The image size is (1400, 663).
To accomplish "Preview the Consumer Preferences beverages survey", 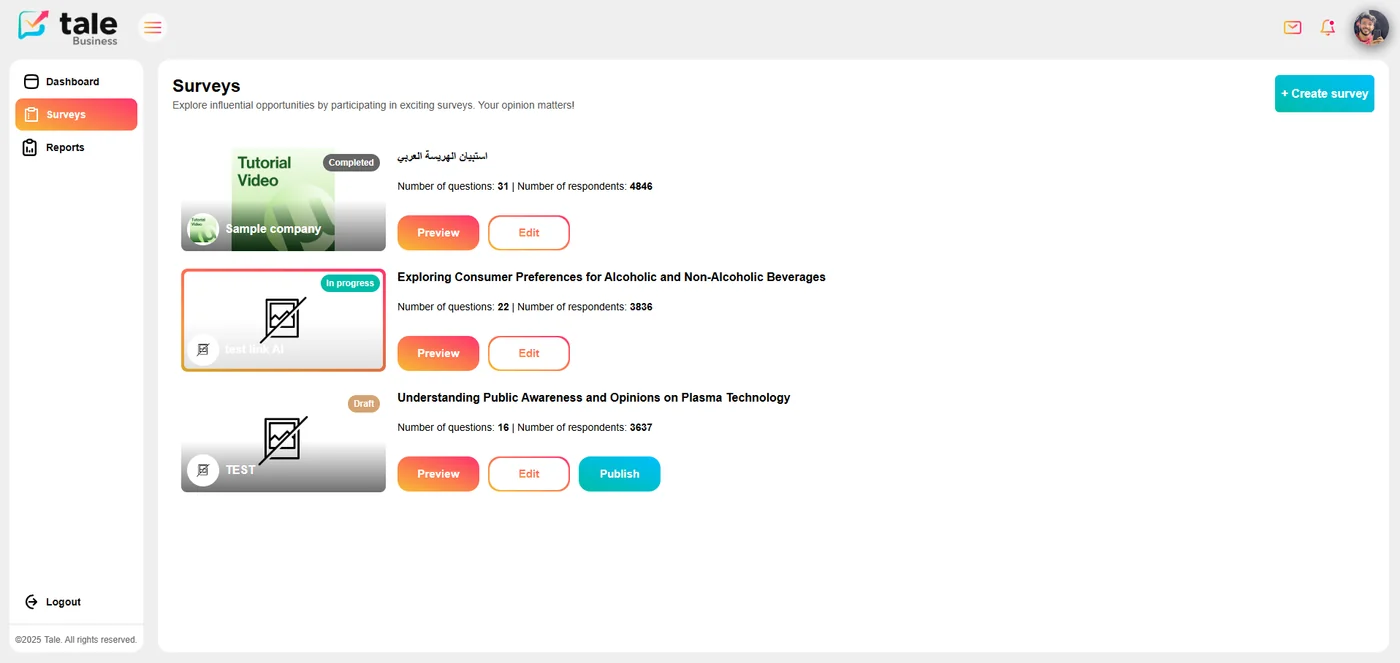I will point(438,353).
